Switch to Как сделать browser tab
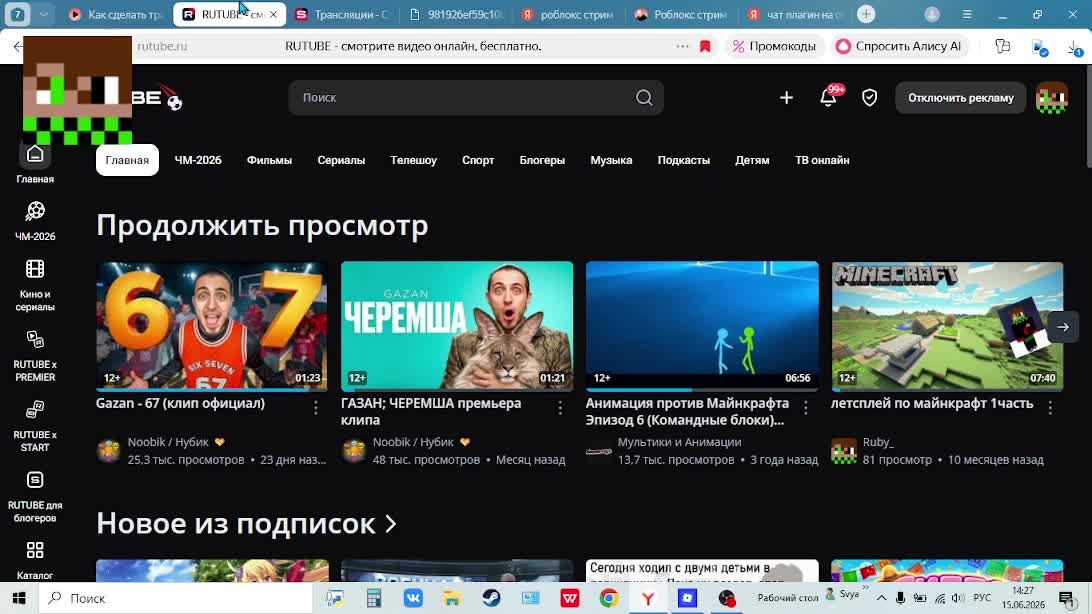 116,14
